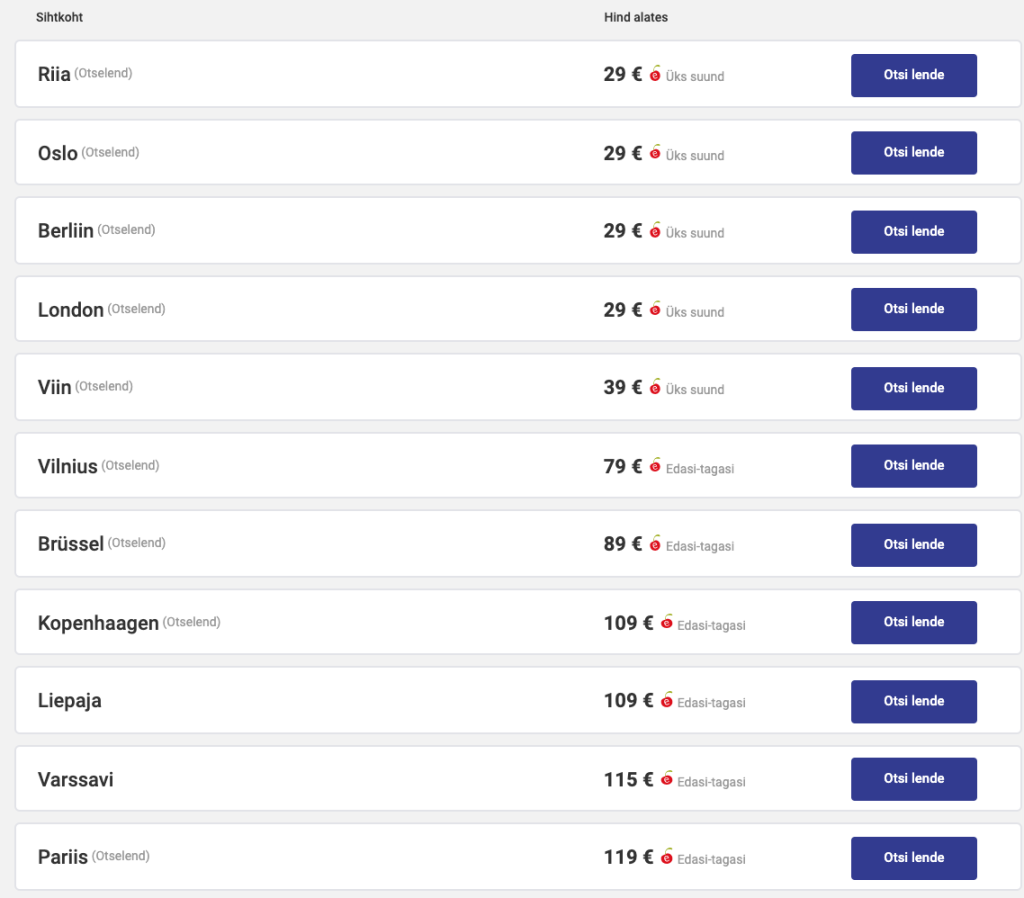Select the Berliin destination name
Screen dimensions: 1024x898
point(66,231)
